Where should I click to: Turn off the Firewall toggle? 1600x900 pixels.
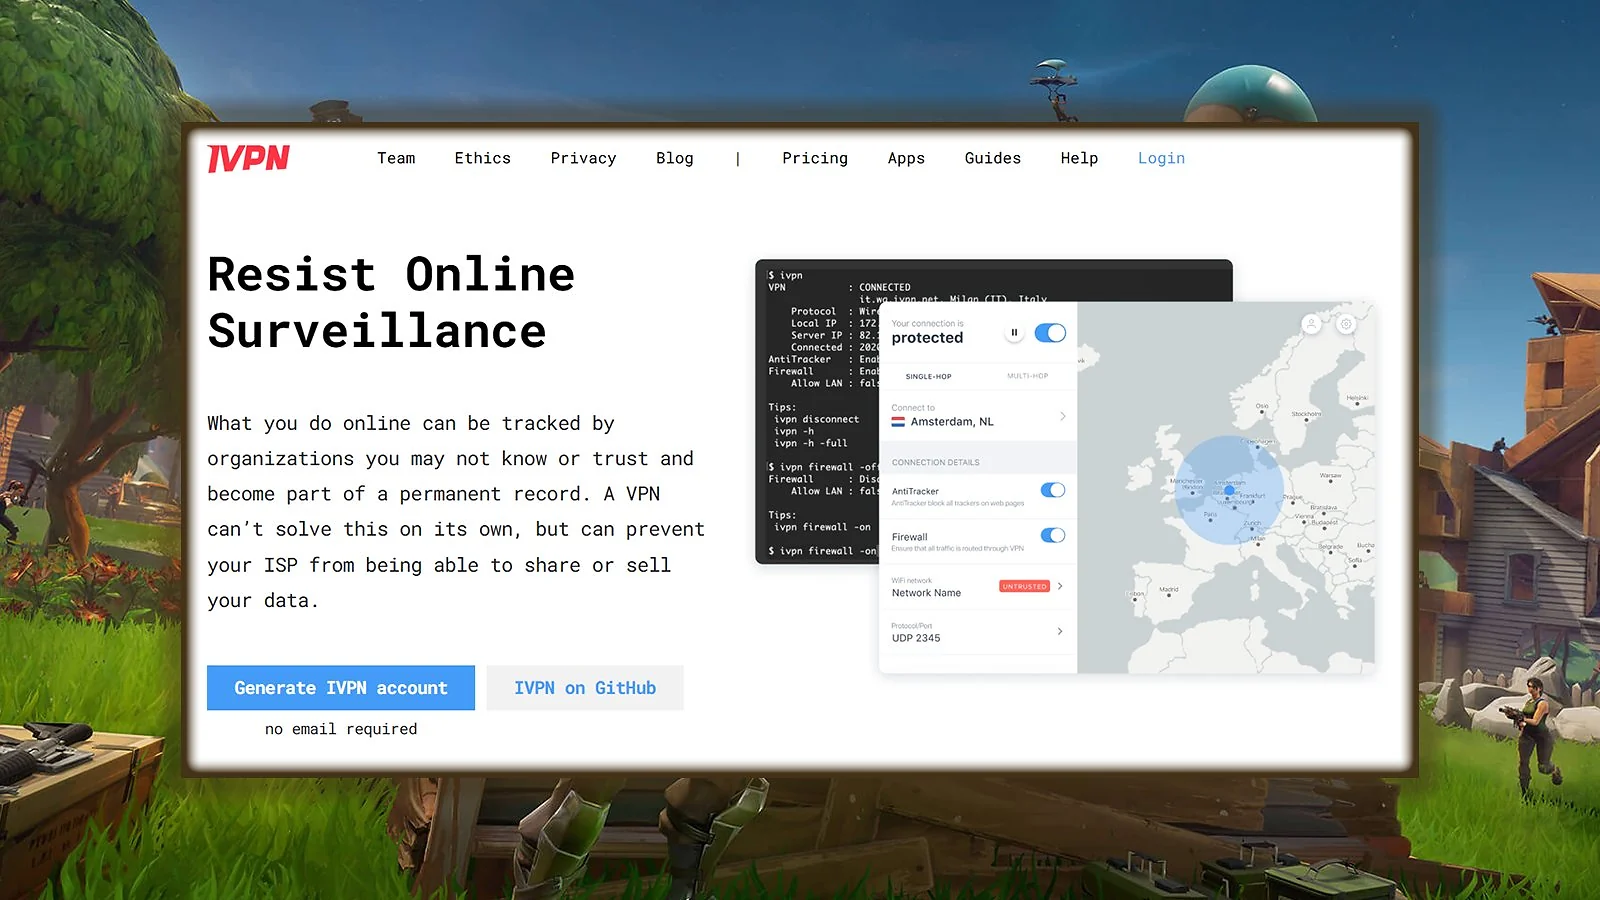(1052, 536)
